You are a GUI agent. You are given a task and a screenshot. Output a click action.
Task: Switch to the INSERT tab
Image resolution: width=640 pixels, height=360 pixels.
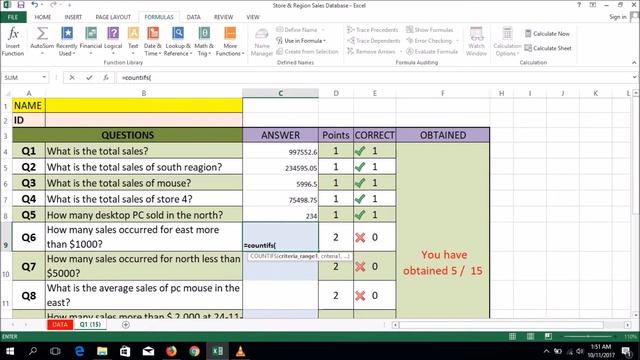(x=73, y=17)
